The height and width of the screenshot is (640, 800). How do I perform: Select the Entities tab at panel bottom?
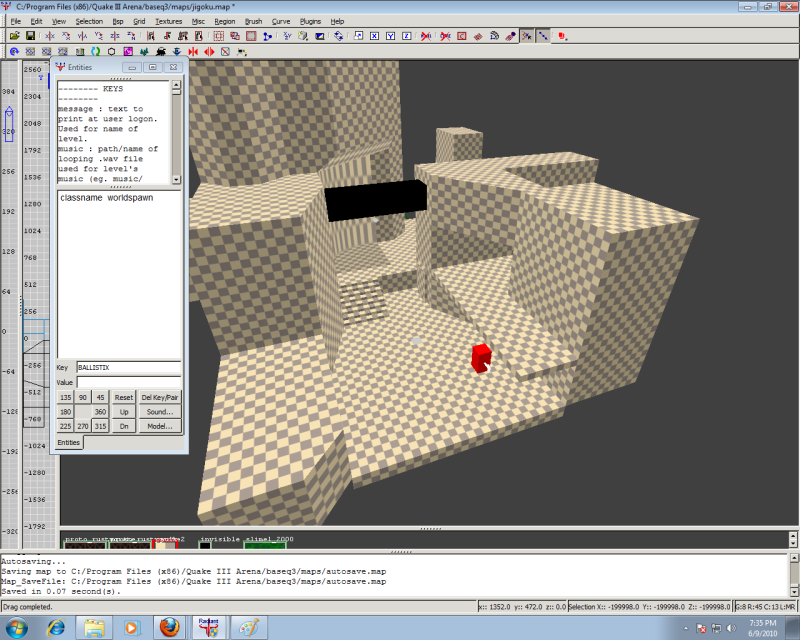tap(69, 442)
